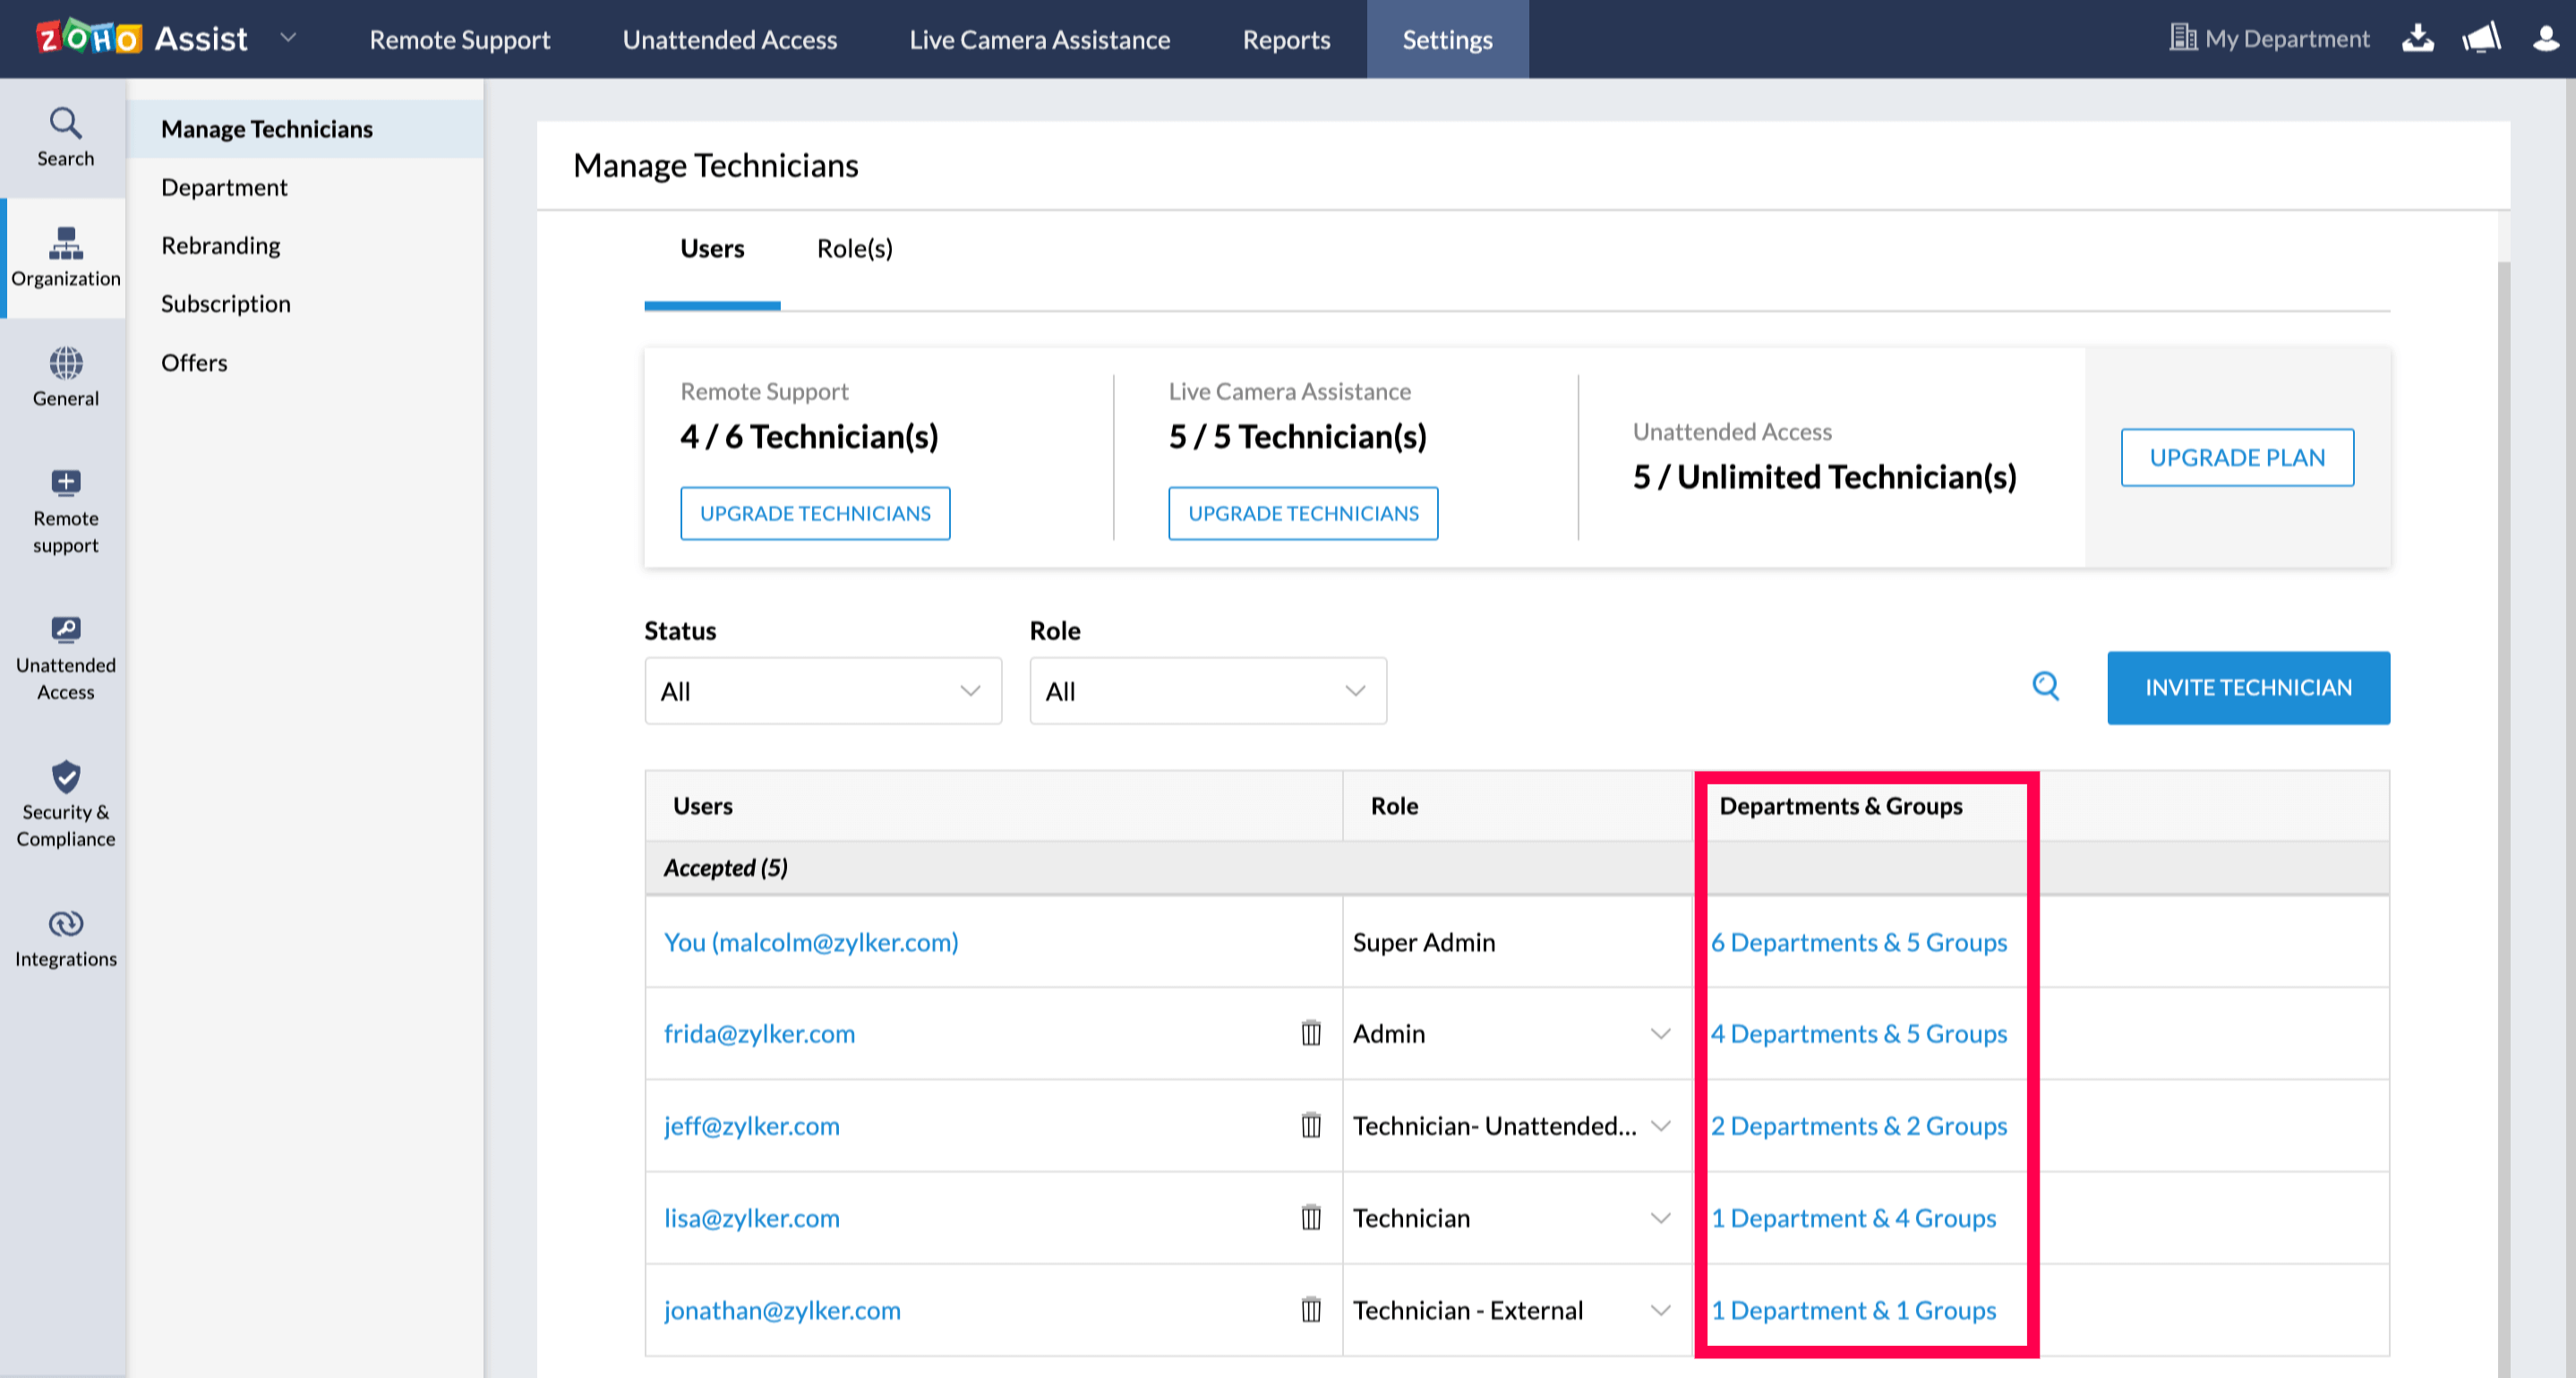2576x1378 pixels.
Task: Open the Role filter dropdown
Action: (x=1207, y=691)
